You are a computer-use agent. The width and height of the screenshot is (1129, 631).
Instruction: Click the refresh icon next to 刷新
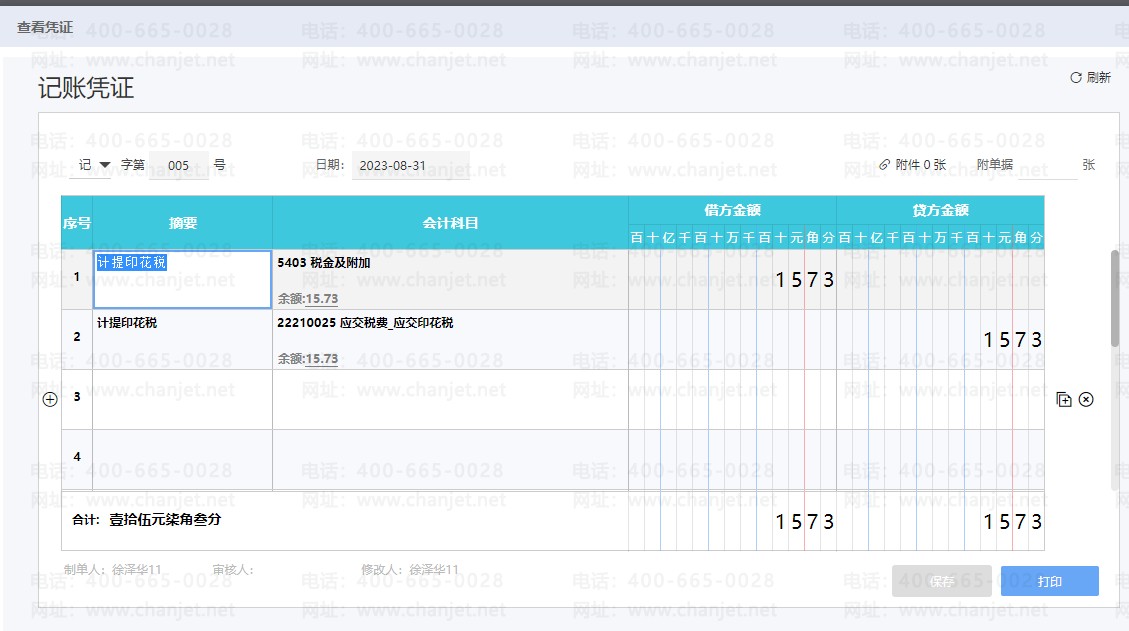tap(1076, 78)
